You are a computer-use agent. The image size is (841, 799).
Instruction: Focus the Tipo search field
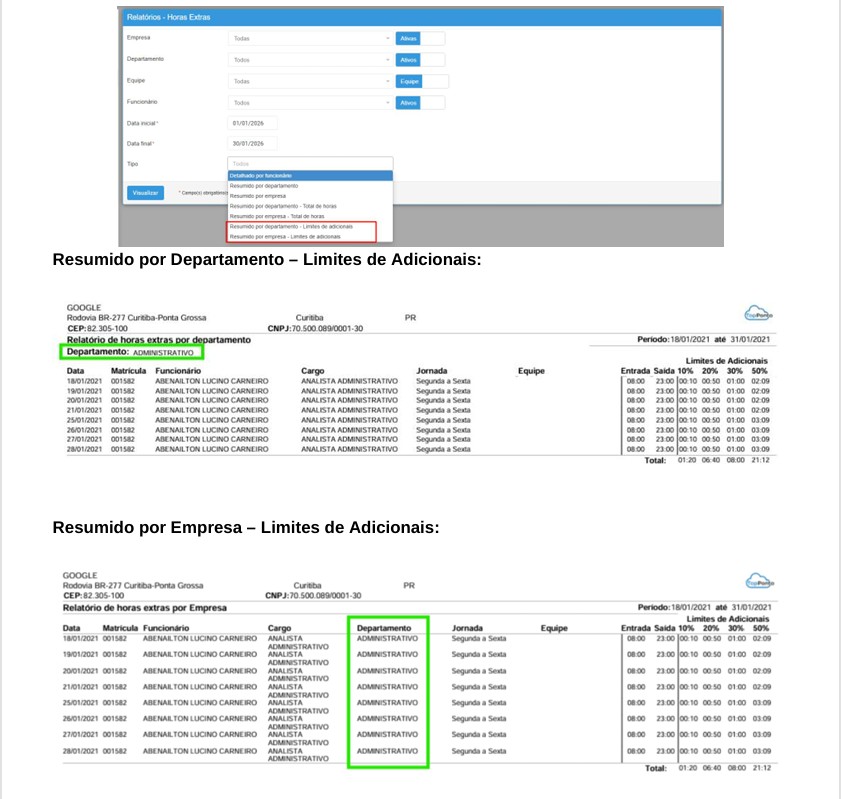click(x=310, y=163)
